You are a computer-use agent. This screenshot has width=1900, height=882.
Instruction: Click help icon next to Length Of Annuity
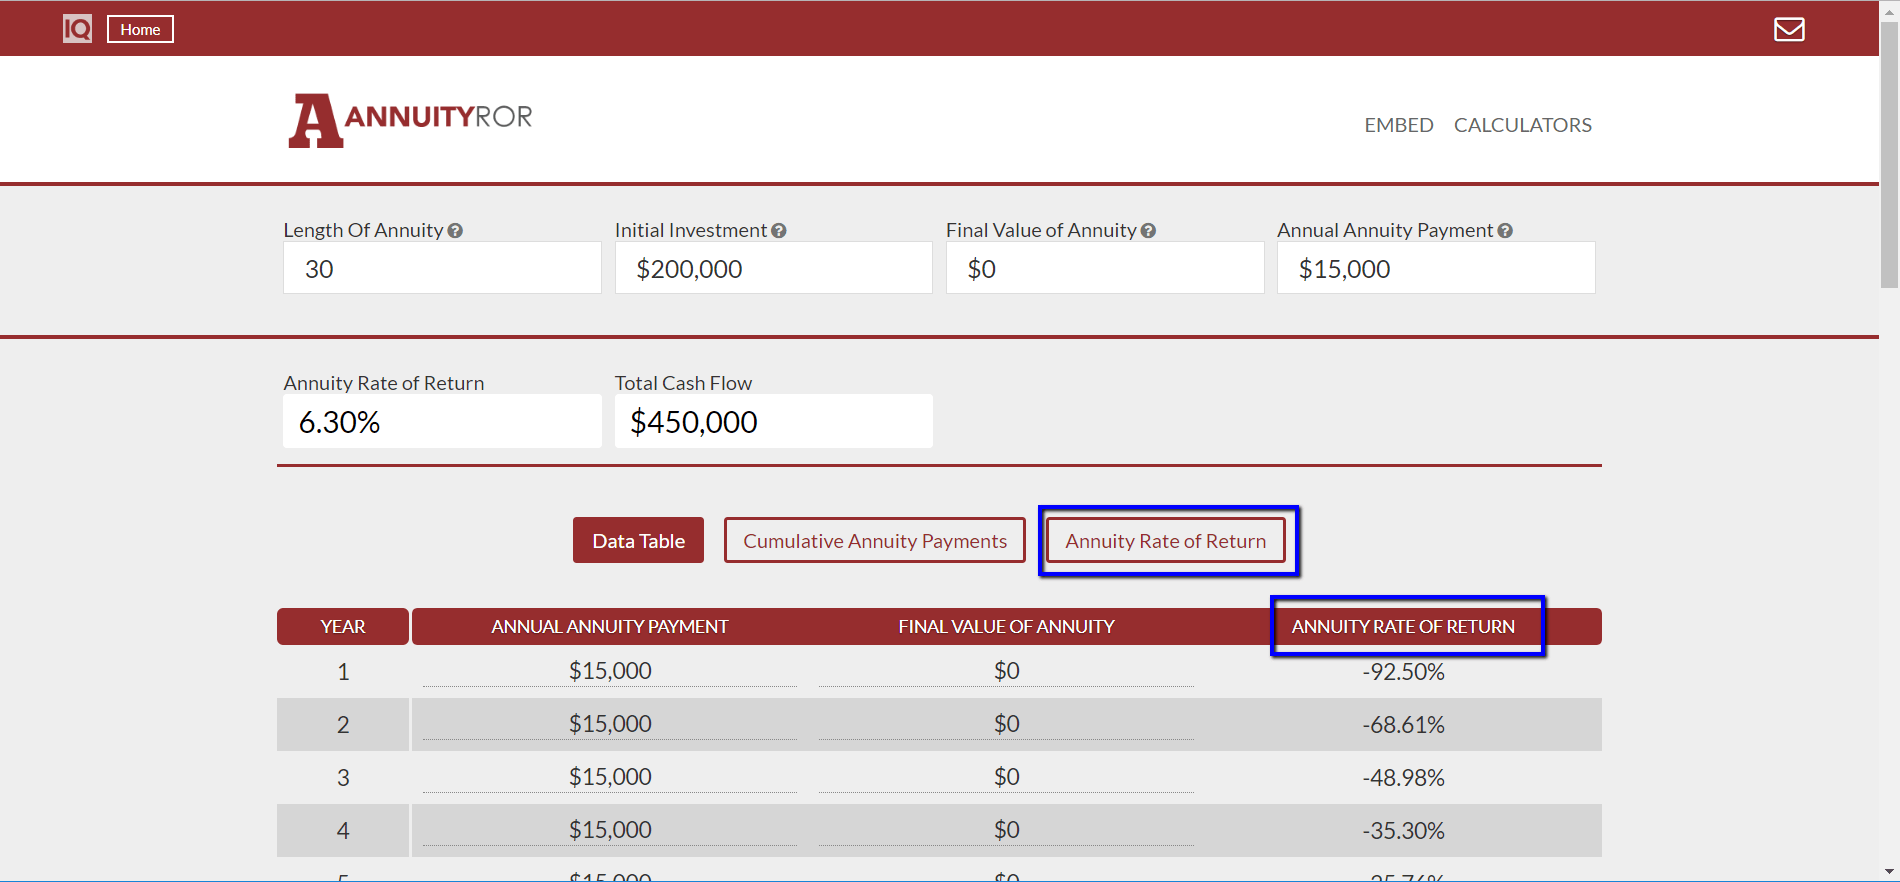455,231
